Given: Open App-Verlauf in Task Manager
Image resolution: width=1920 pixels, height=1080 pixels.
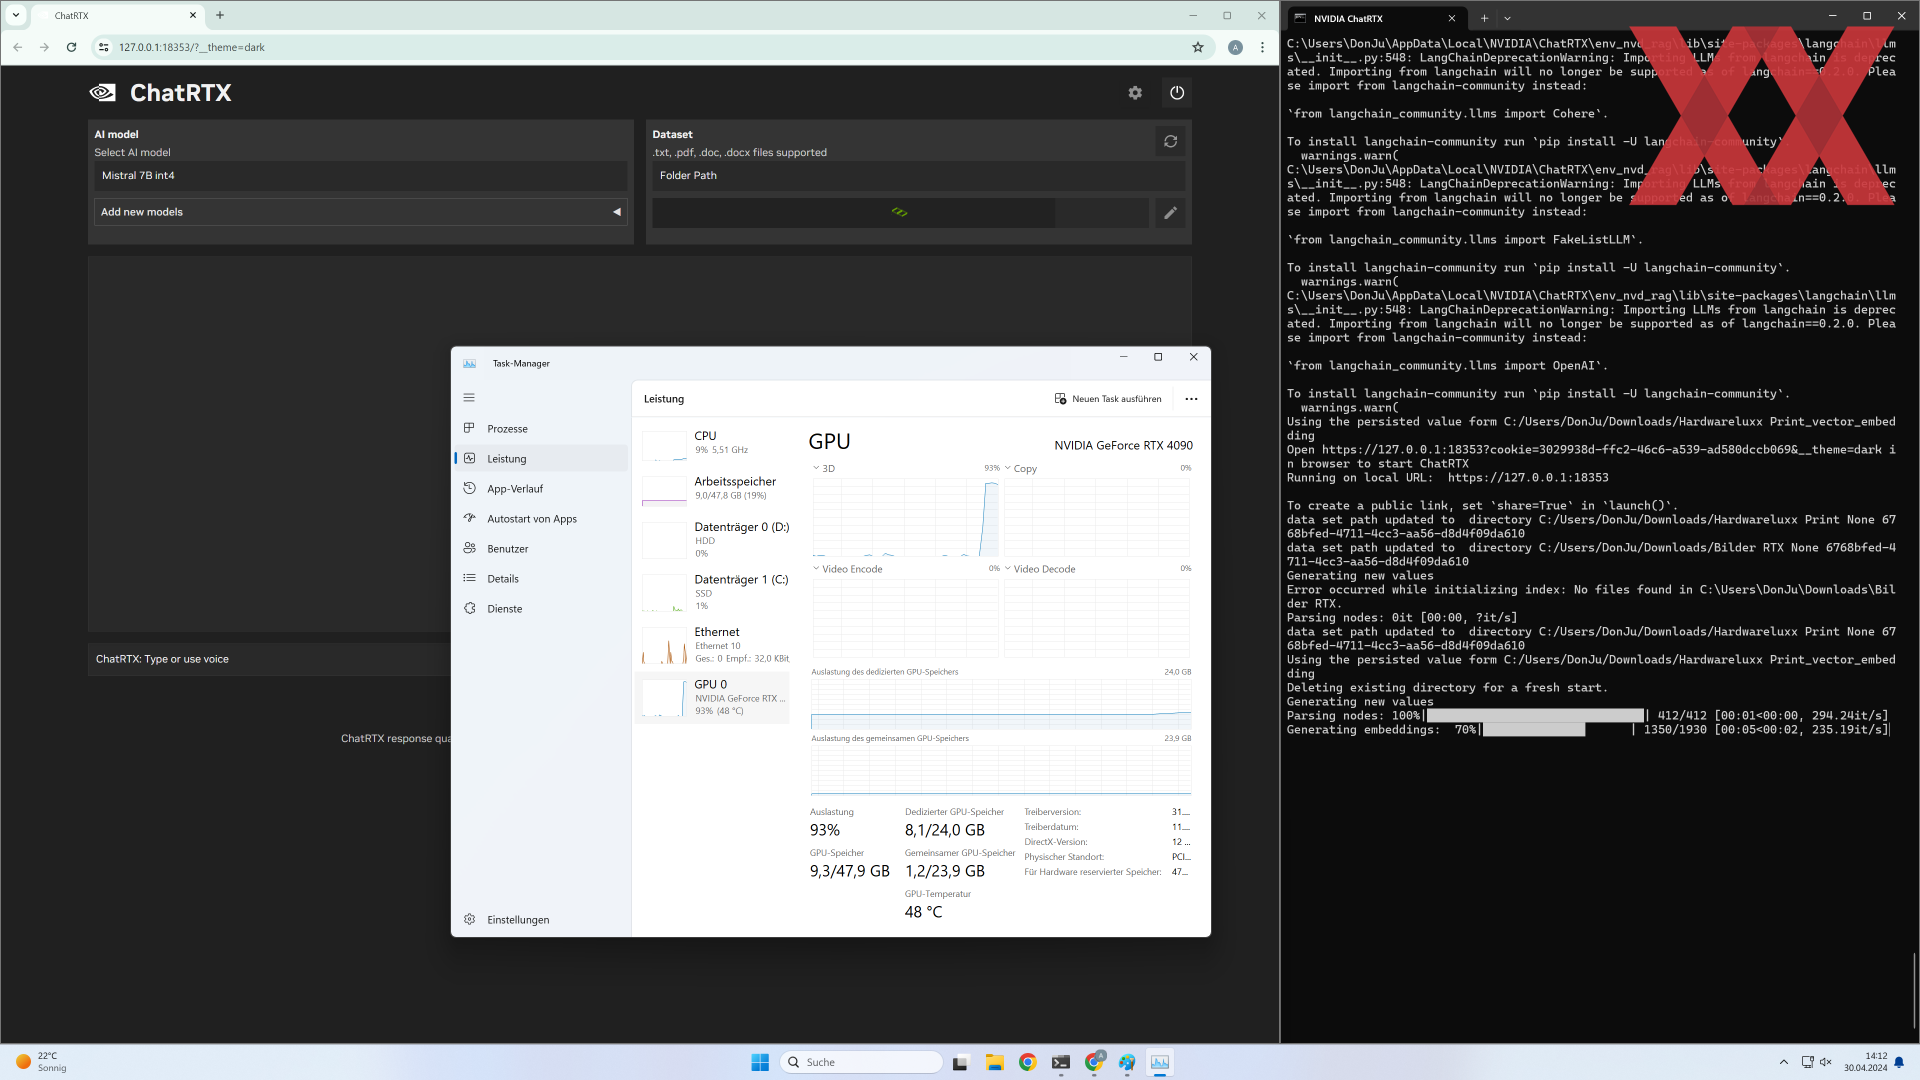Looking at the screenshot, I should (x=541, y=489).
